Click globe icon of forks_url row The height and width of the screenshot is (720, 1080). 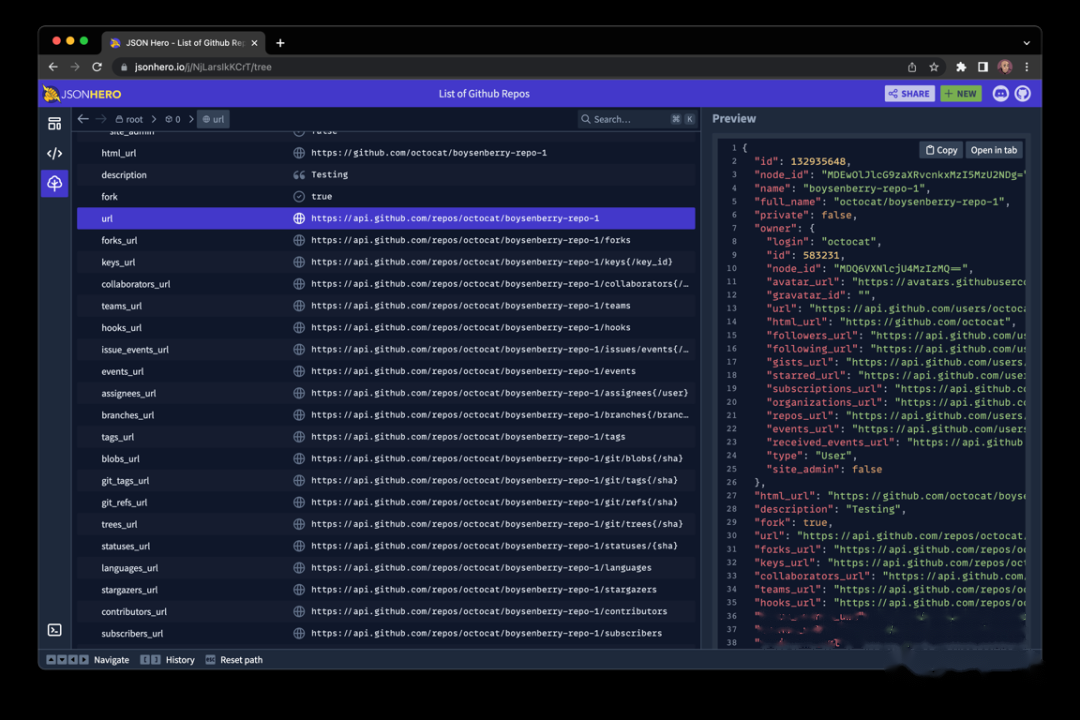point(299,240)
